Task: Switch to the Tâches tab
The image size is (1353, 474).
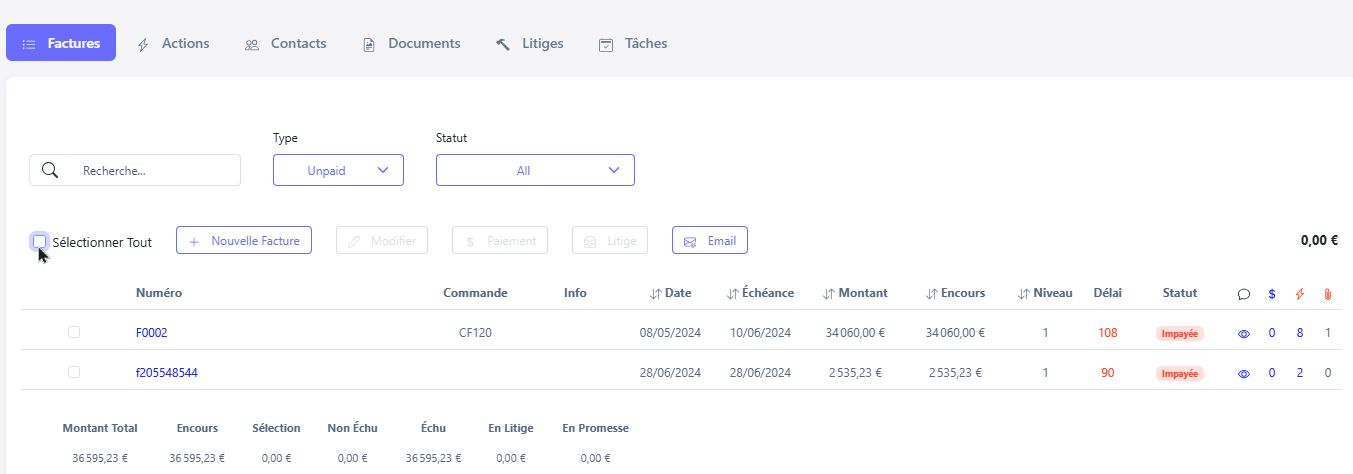Action: (633, 43)
